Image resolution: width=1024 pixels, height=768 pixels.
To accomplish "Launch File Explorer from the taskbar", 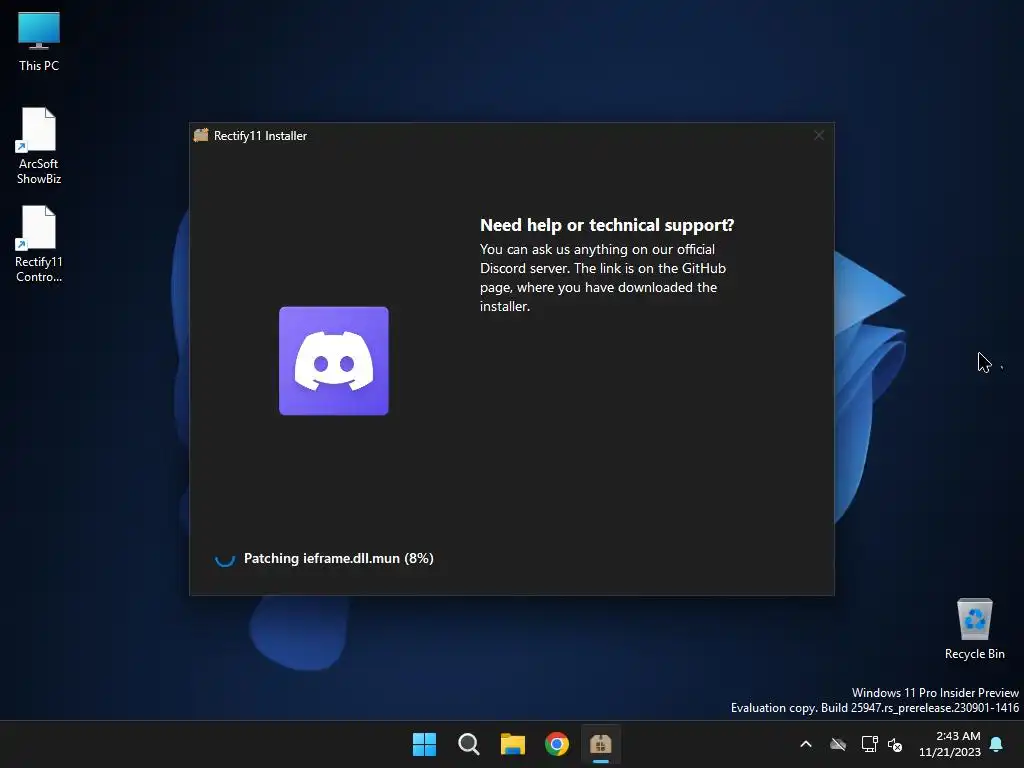I will tap(513, 744).
